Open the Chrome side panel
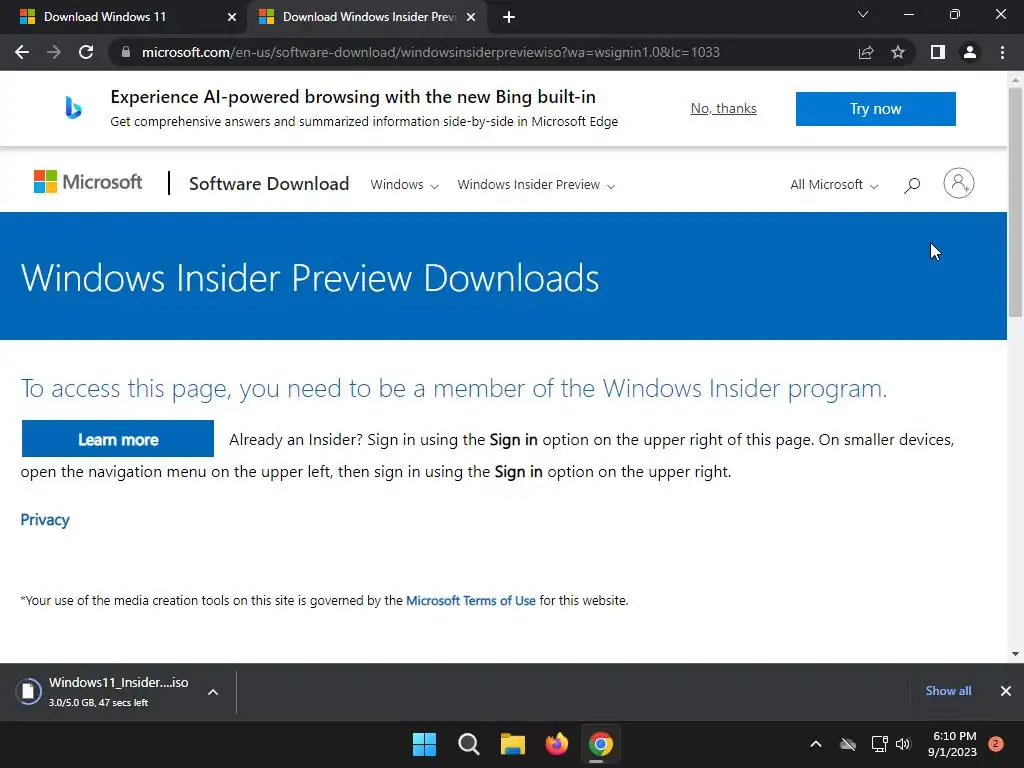The height and width of the screenshot is (768, 1024). pyautogui.click(x=938, y=52)
